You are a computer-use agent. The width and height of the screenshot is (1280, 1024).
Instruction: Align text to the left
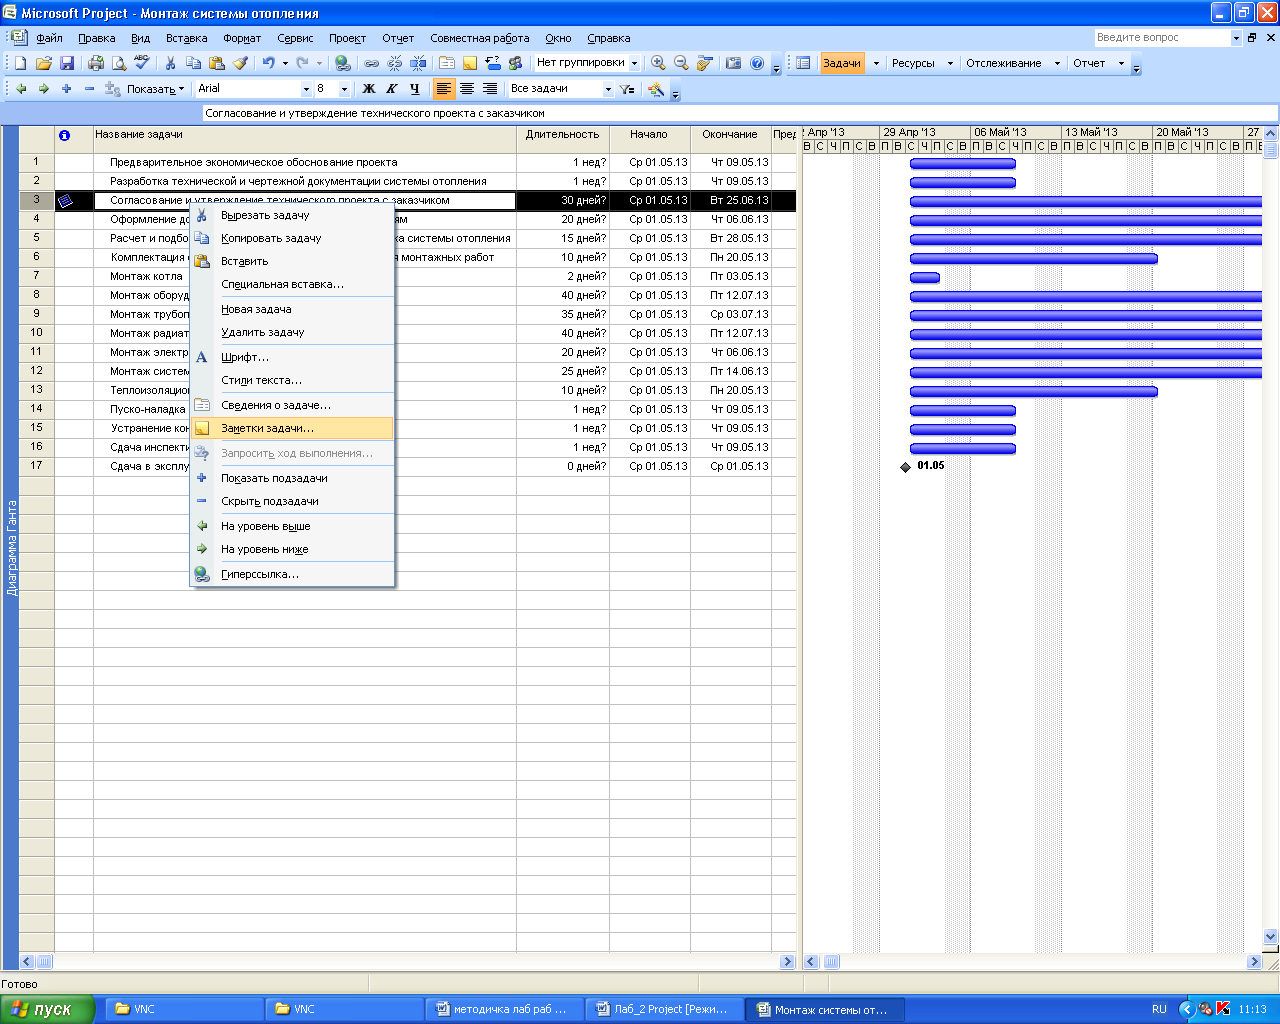click(x=444, y=89)
